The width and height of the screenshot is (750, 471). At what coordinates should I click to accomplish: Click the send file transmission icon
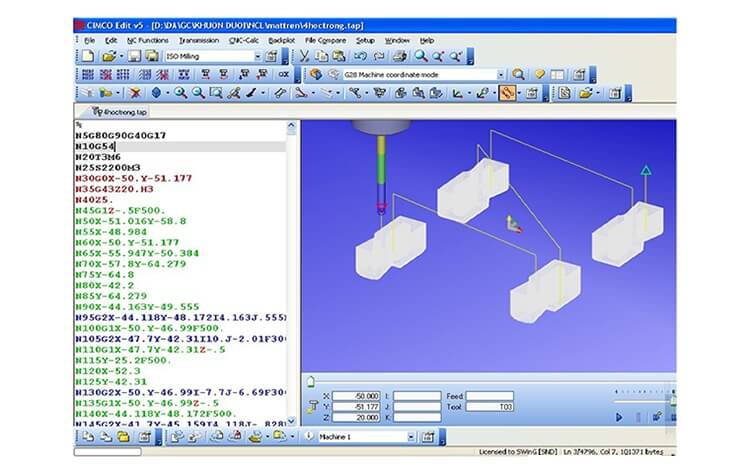176,436
